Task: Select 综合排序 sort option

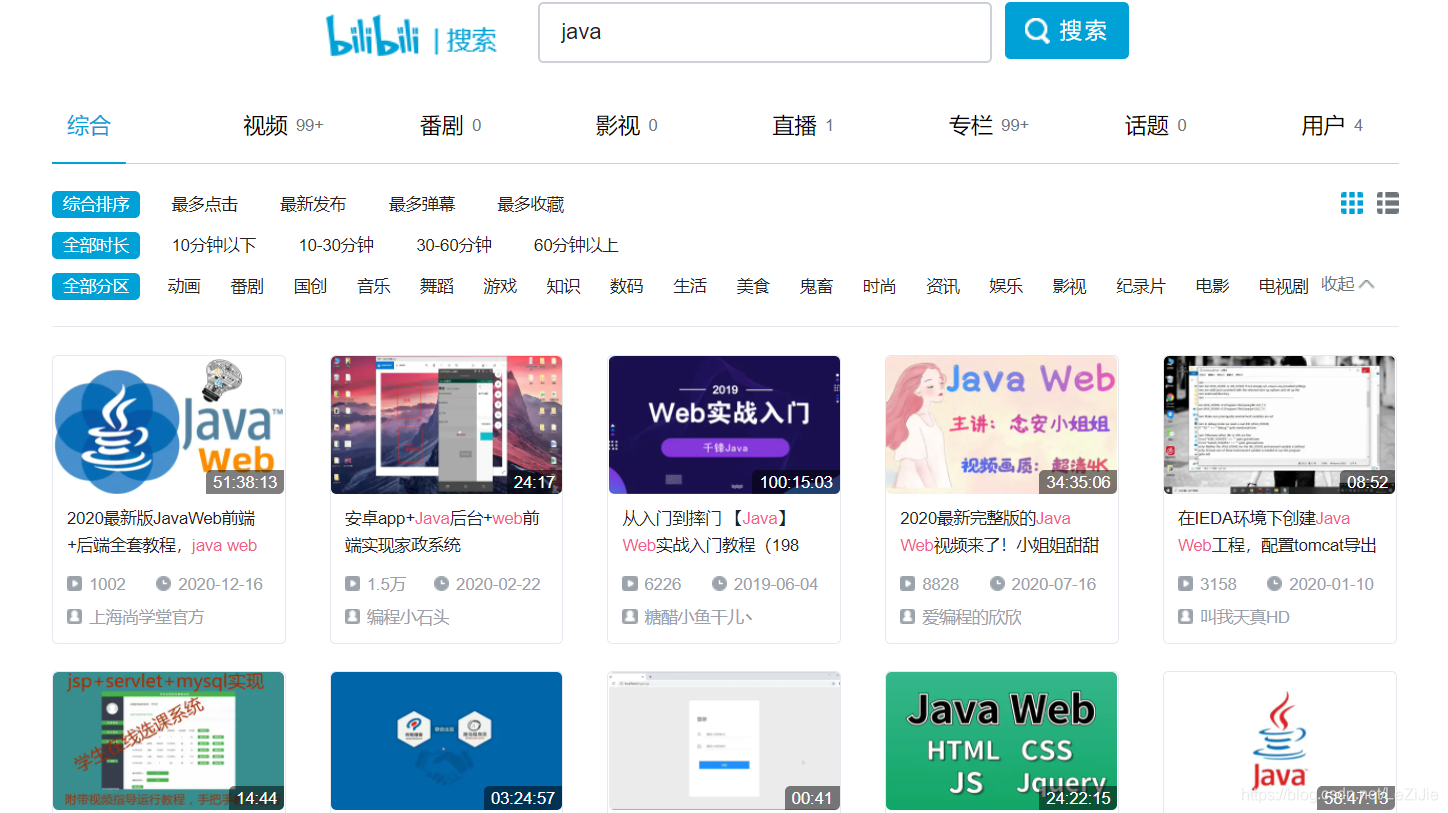Action: tap(96, 204)
